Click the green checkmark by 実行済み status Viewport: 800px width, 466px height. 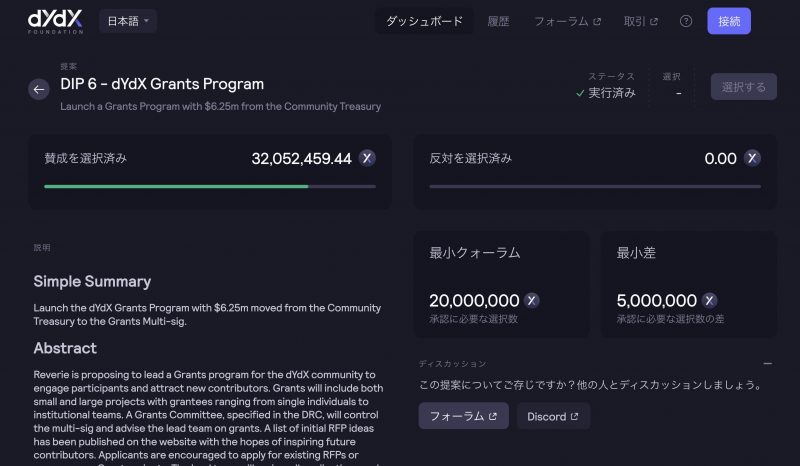click(x=580, y=93)
